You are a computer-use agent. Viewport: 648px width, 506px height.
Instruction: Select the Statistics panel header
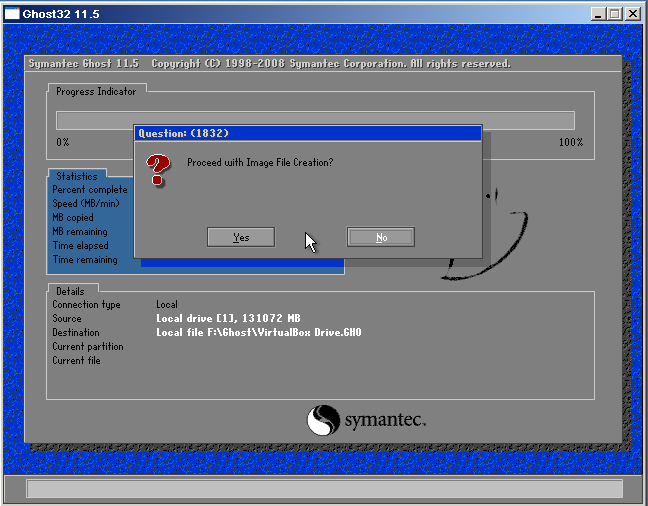(77, 177)
